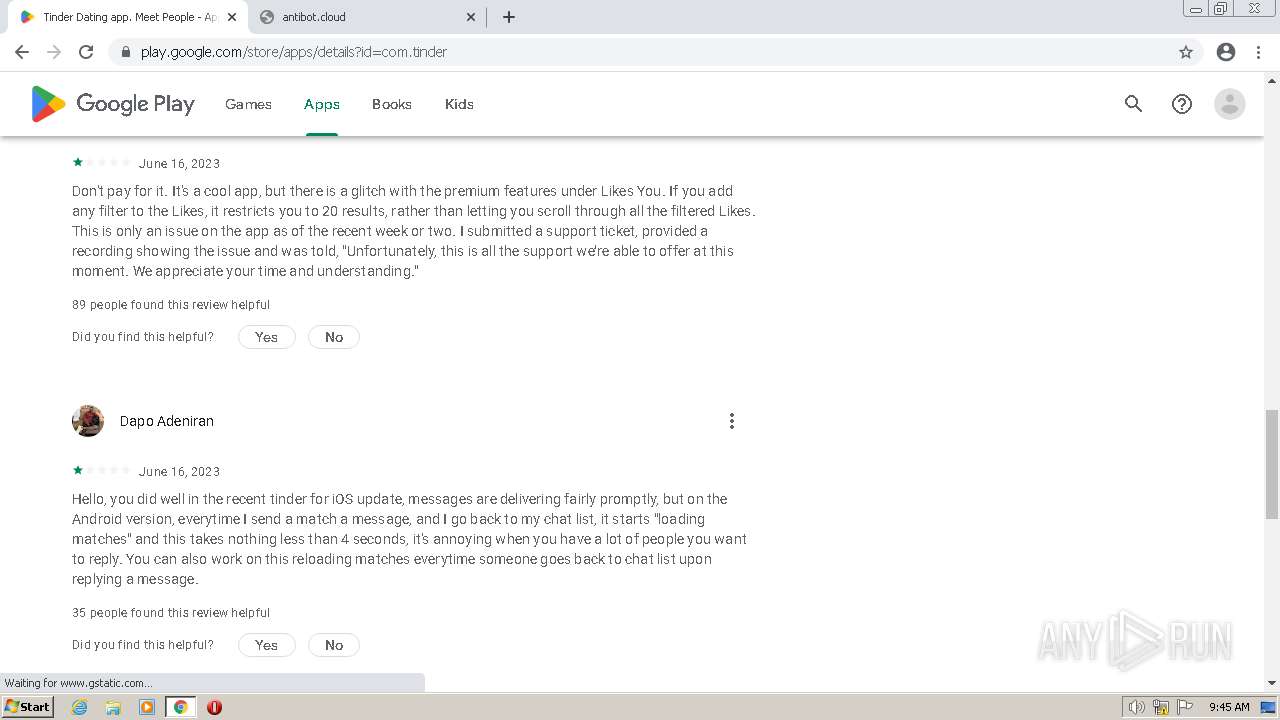
Task: Click the Google Play logo
Action: 113,104
